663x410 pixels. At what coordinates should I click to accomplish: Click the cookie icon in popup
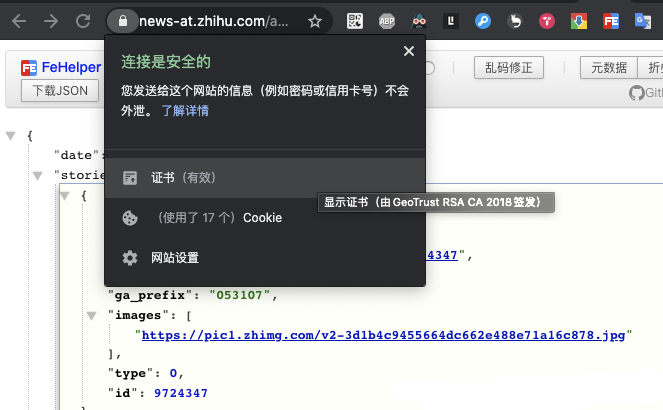[130, 218]
